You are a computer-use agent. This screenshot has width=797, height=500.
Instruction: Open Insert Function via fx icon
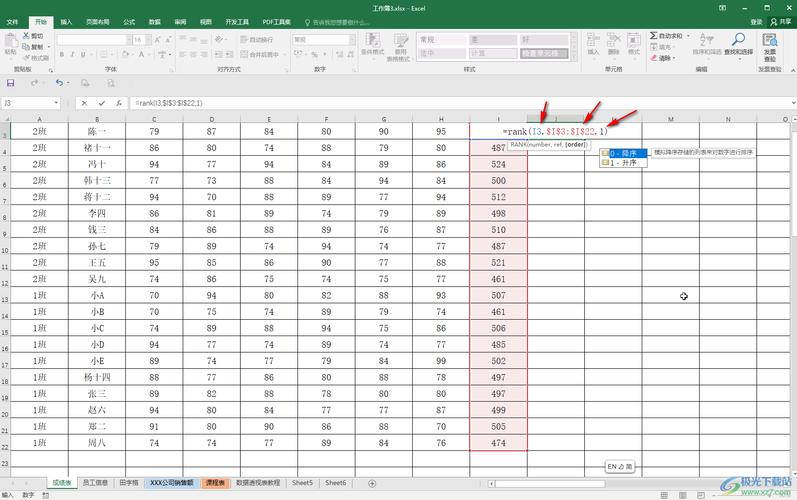119,103
